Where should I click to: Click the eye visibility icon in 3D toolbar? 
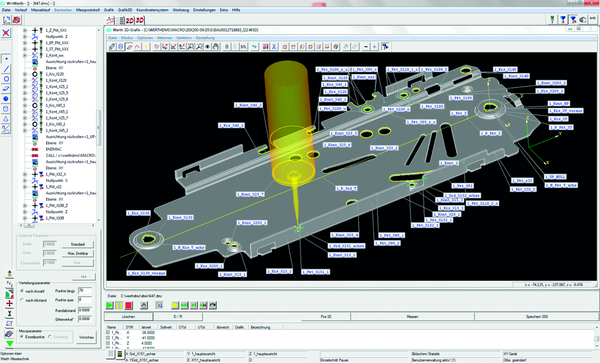click(x=208, y=47)
